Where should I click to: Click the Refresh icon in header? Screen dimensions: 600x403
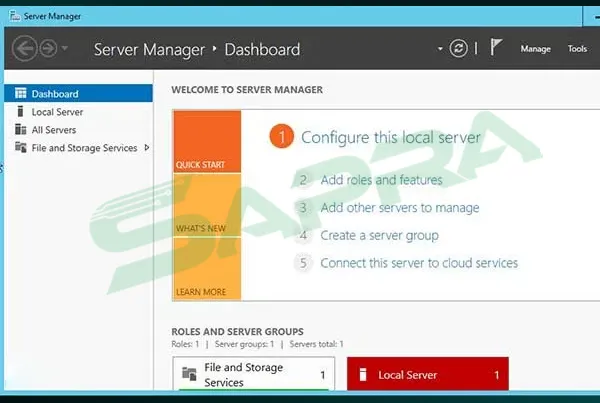[459, 49]
